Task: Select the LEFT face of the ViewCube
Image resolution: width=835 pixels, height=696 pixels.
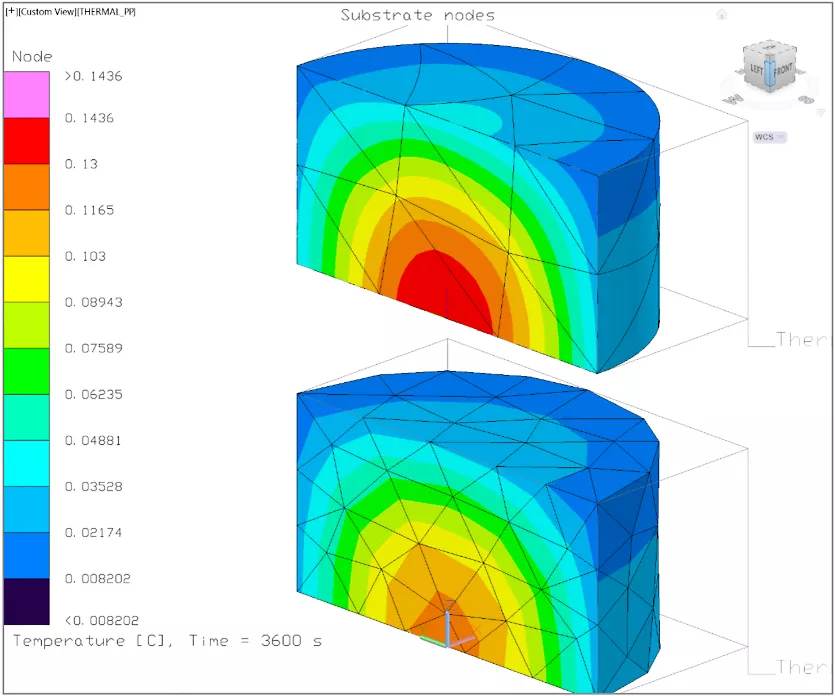Action: click(x=756, y=71)
